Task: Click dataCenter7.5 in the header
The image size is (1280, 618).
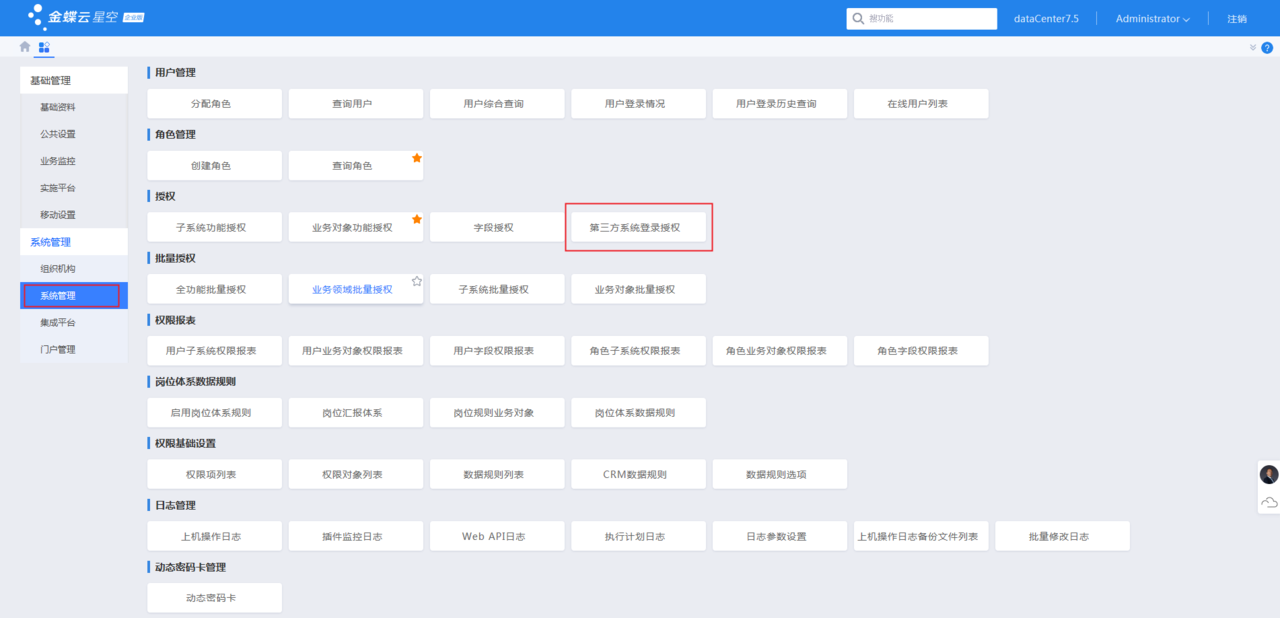Action: tap(1046, 19)
